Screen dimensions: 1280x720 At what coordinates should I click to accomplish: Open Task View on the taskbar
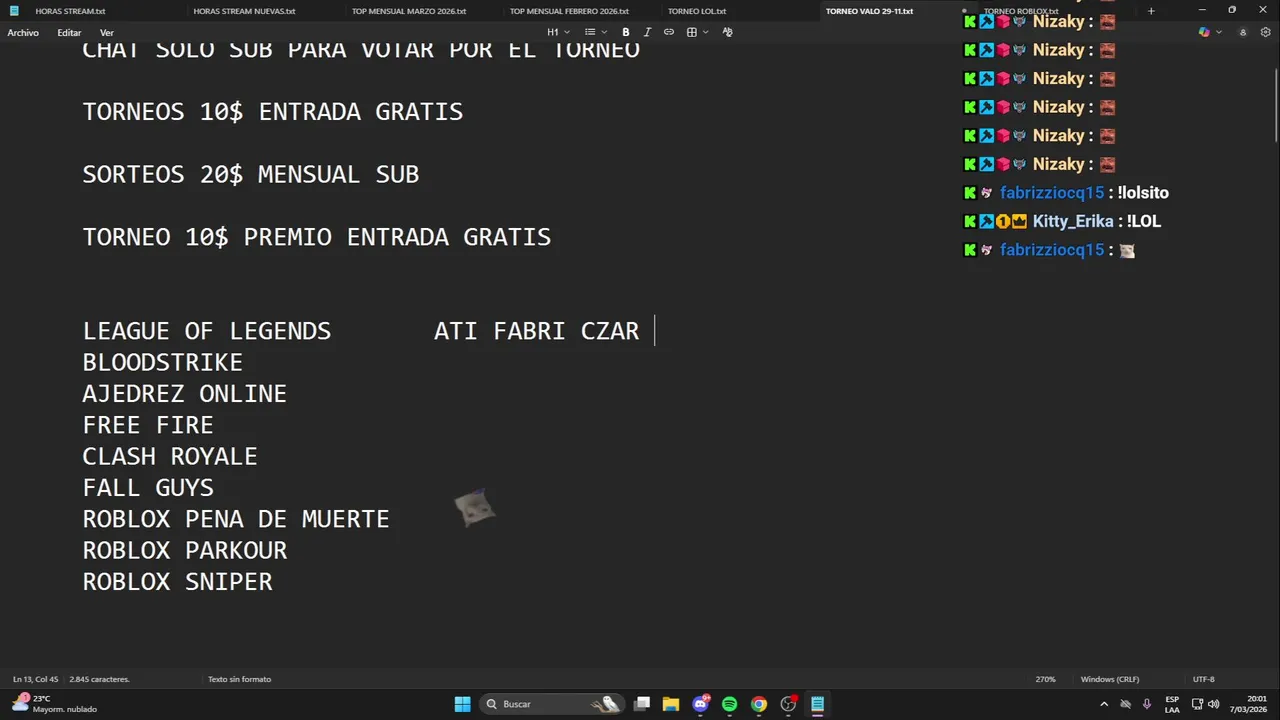(x=642, y=704)
